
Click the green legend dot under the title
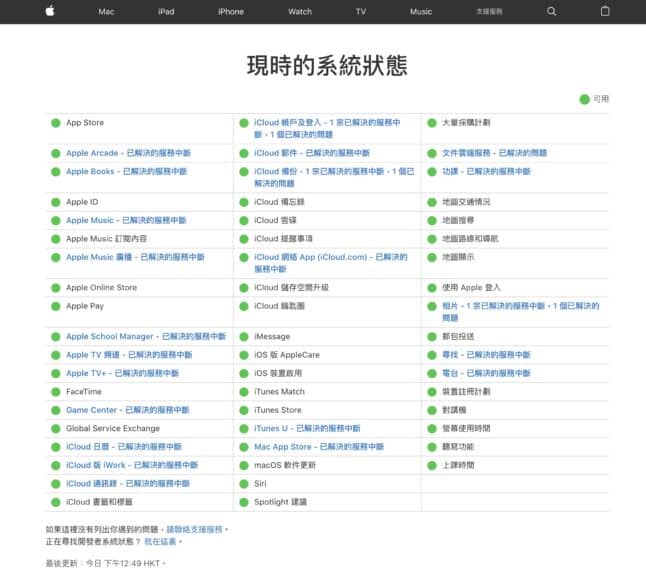pos(584,99)
